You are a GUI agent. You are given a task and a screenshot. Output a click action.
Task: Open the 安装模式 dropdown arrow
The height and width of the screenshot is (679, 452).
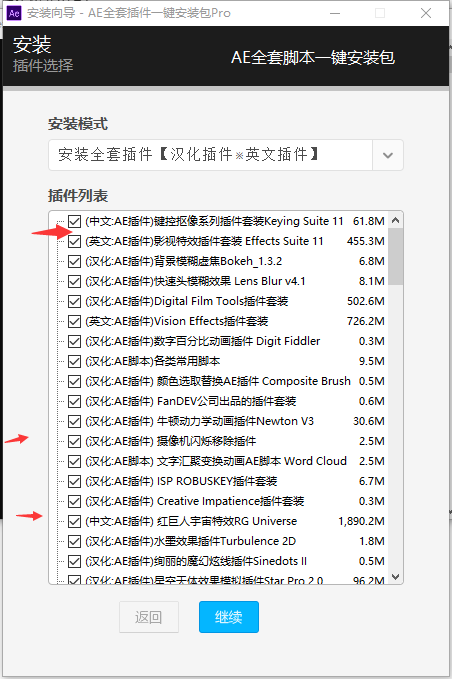388,155
